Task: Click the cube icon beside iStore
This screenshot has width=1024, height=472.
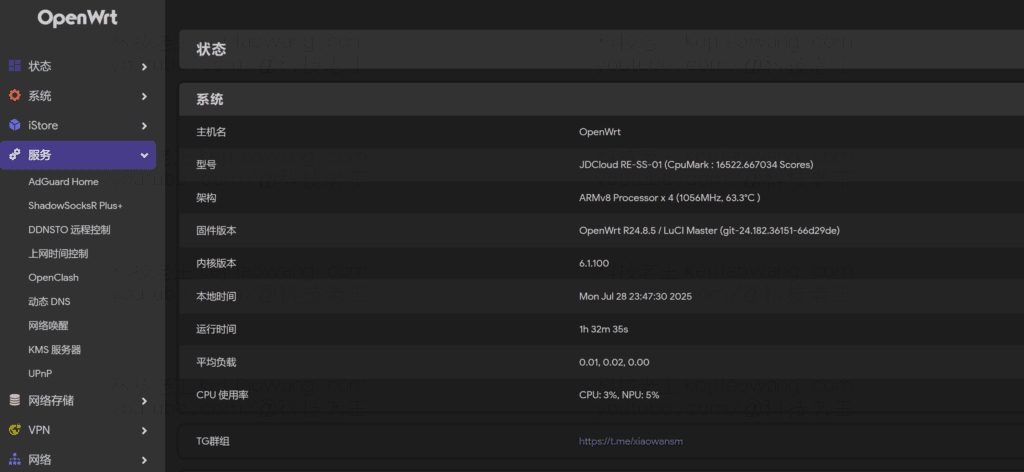Action: (14, 126)
